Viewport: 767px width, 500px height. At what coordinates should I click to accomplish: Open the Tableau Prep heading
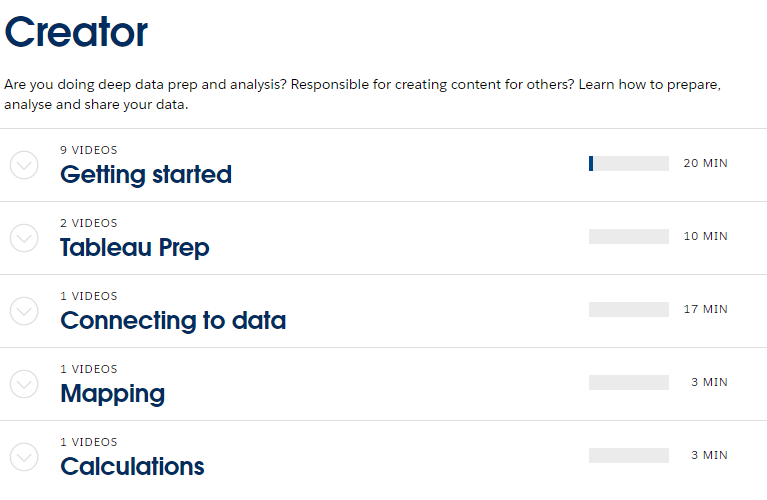tap(135, 248)
